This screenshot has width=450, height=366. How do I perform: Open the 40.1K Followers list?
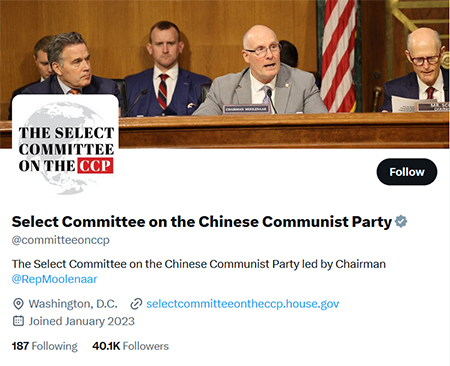point(131,346)
